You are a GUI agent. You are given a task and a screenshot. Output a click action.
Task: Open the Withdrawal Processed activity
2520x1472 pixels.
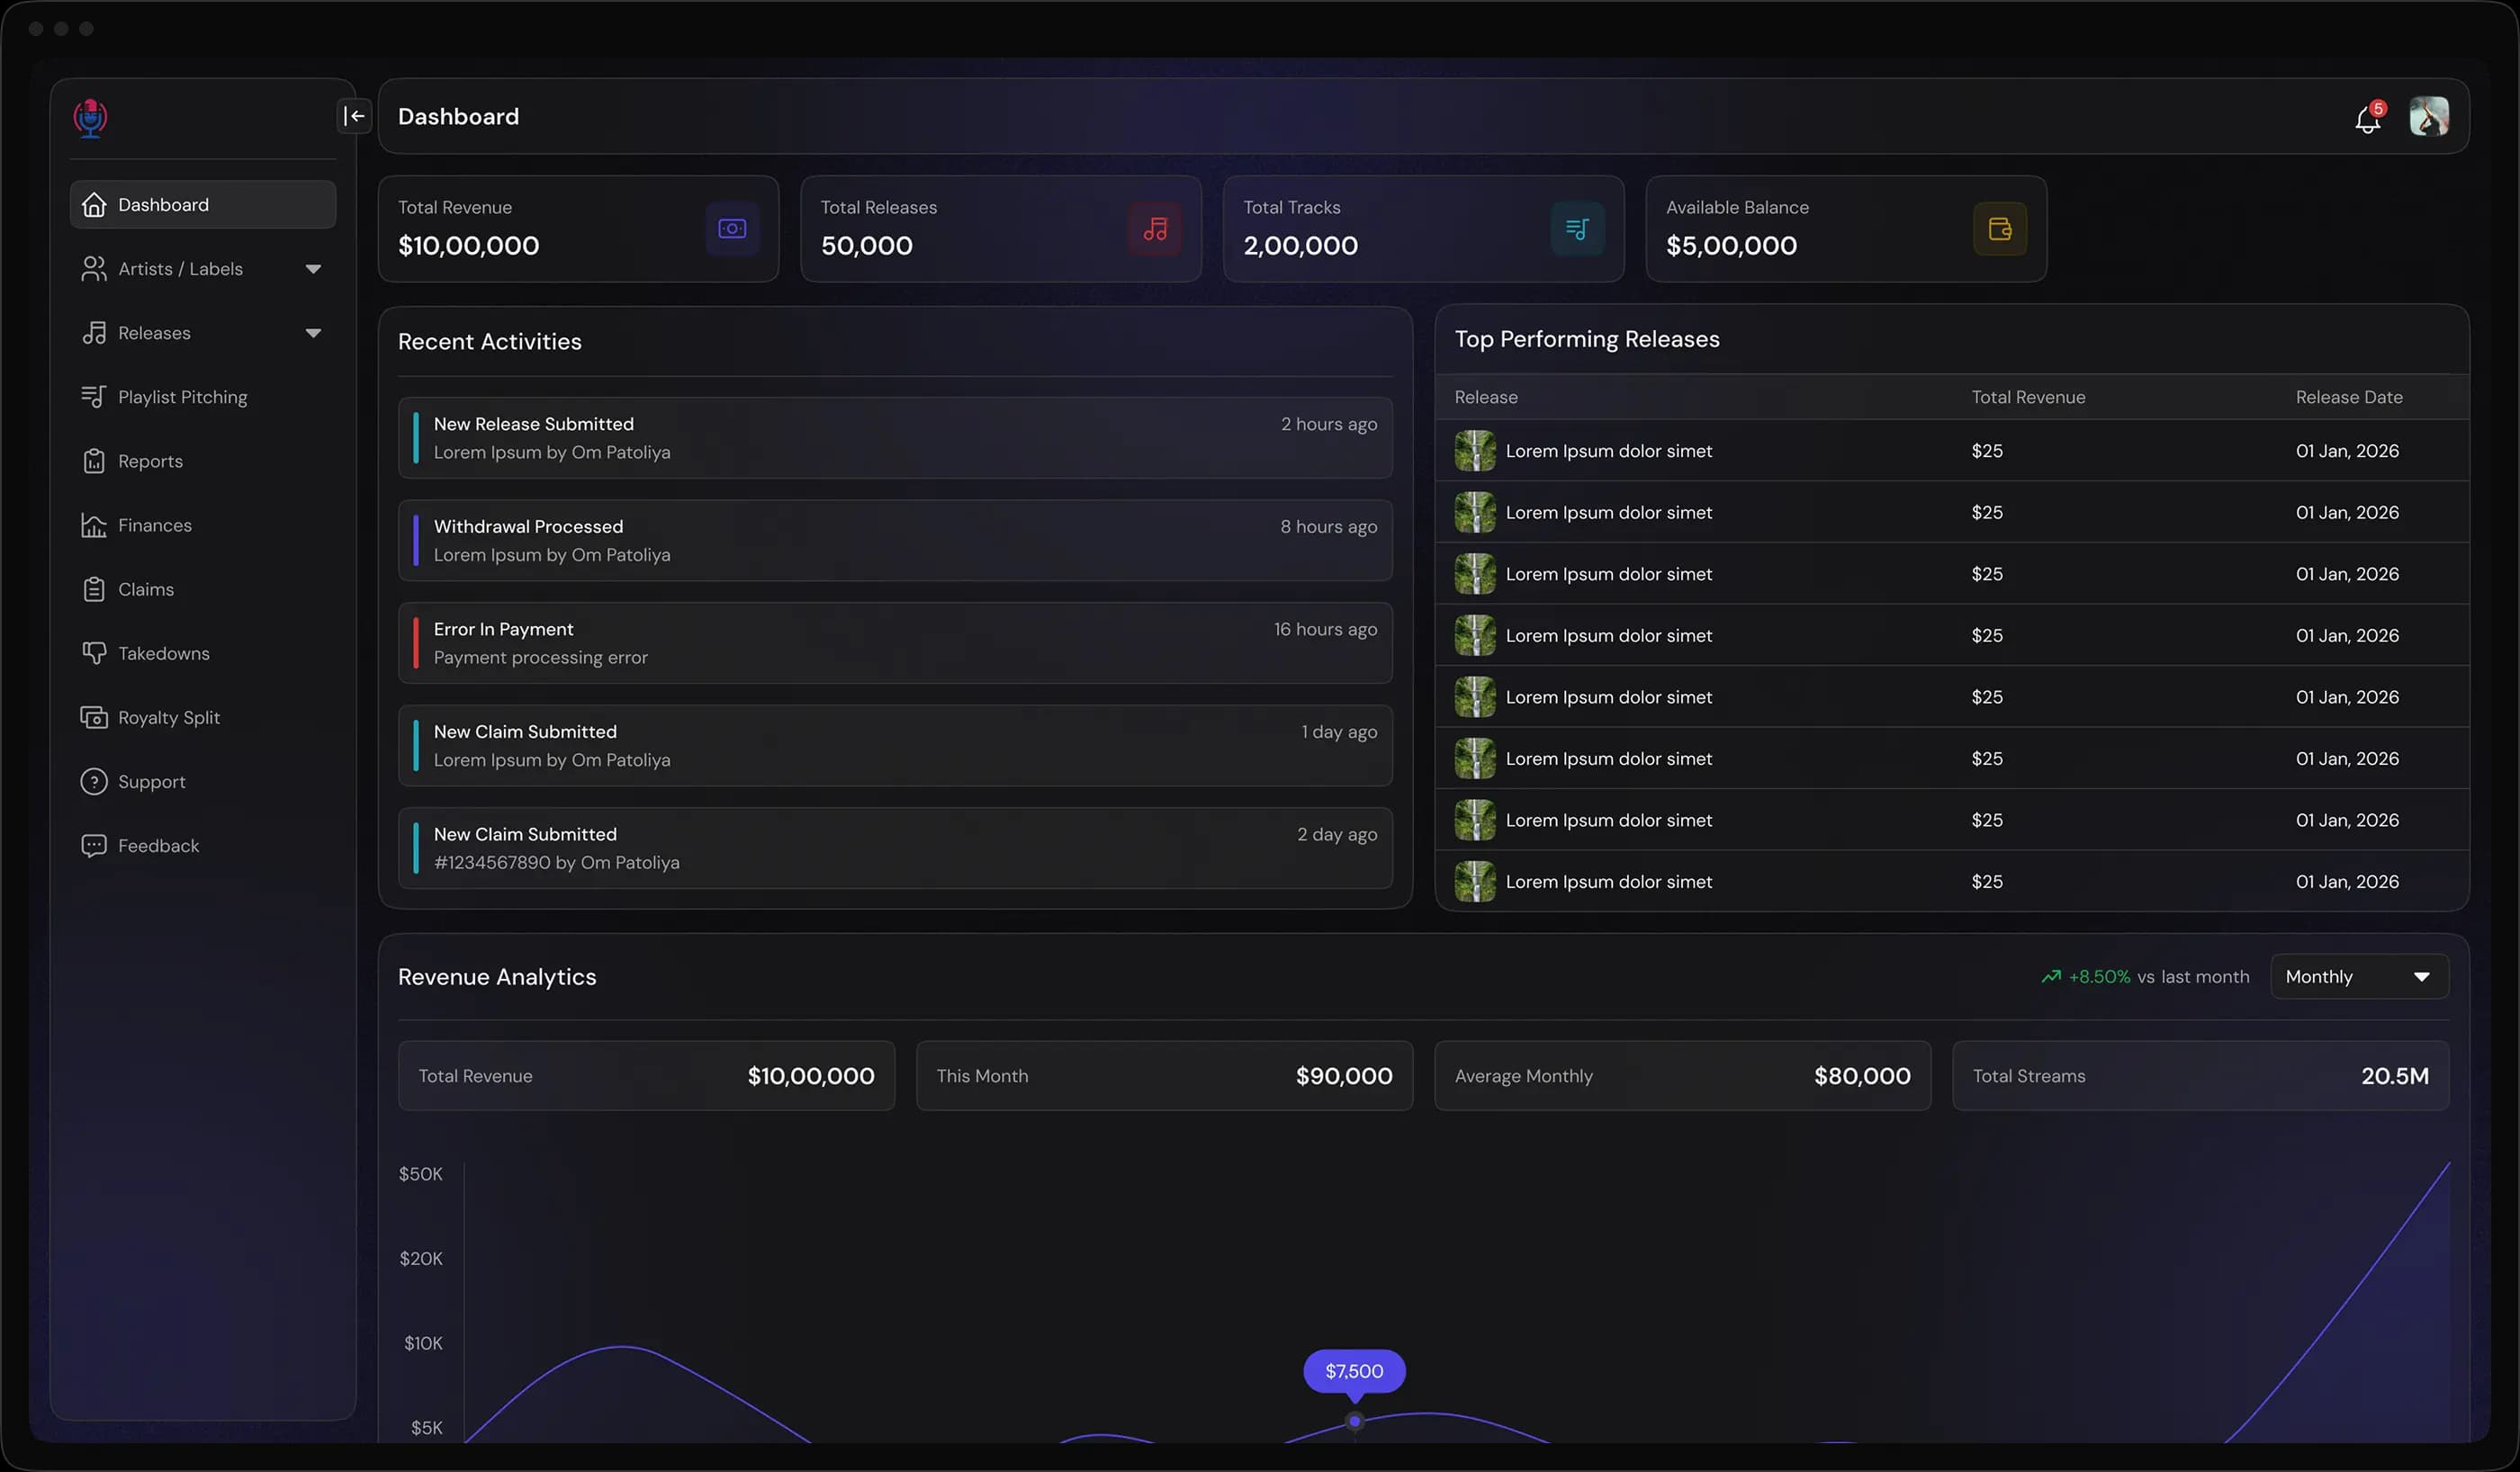pyautogui.click(x=895, y=541)
